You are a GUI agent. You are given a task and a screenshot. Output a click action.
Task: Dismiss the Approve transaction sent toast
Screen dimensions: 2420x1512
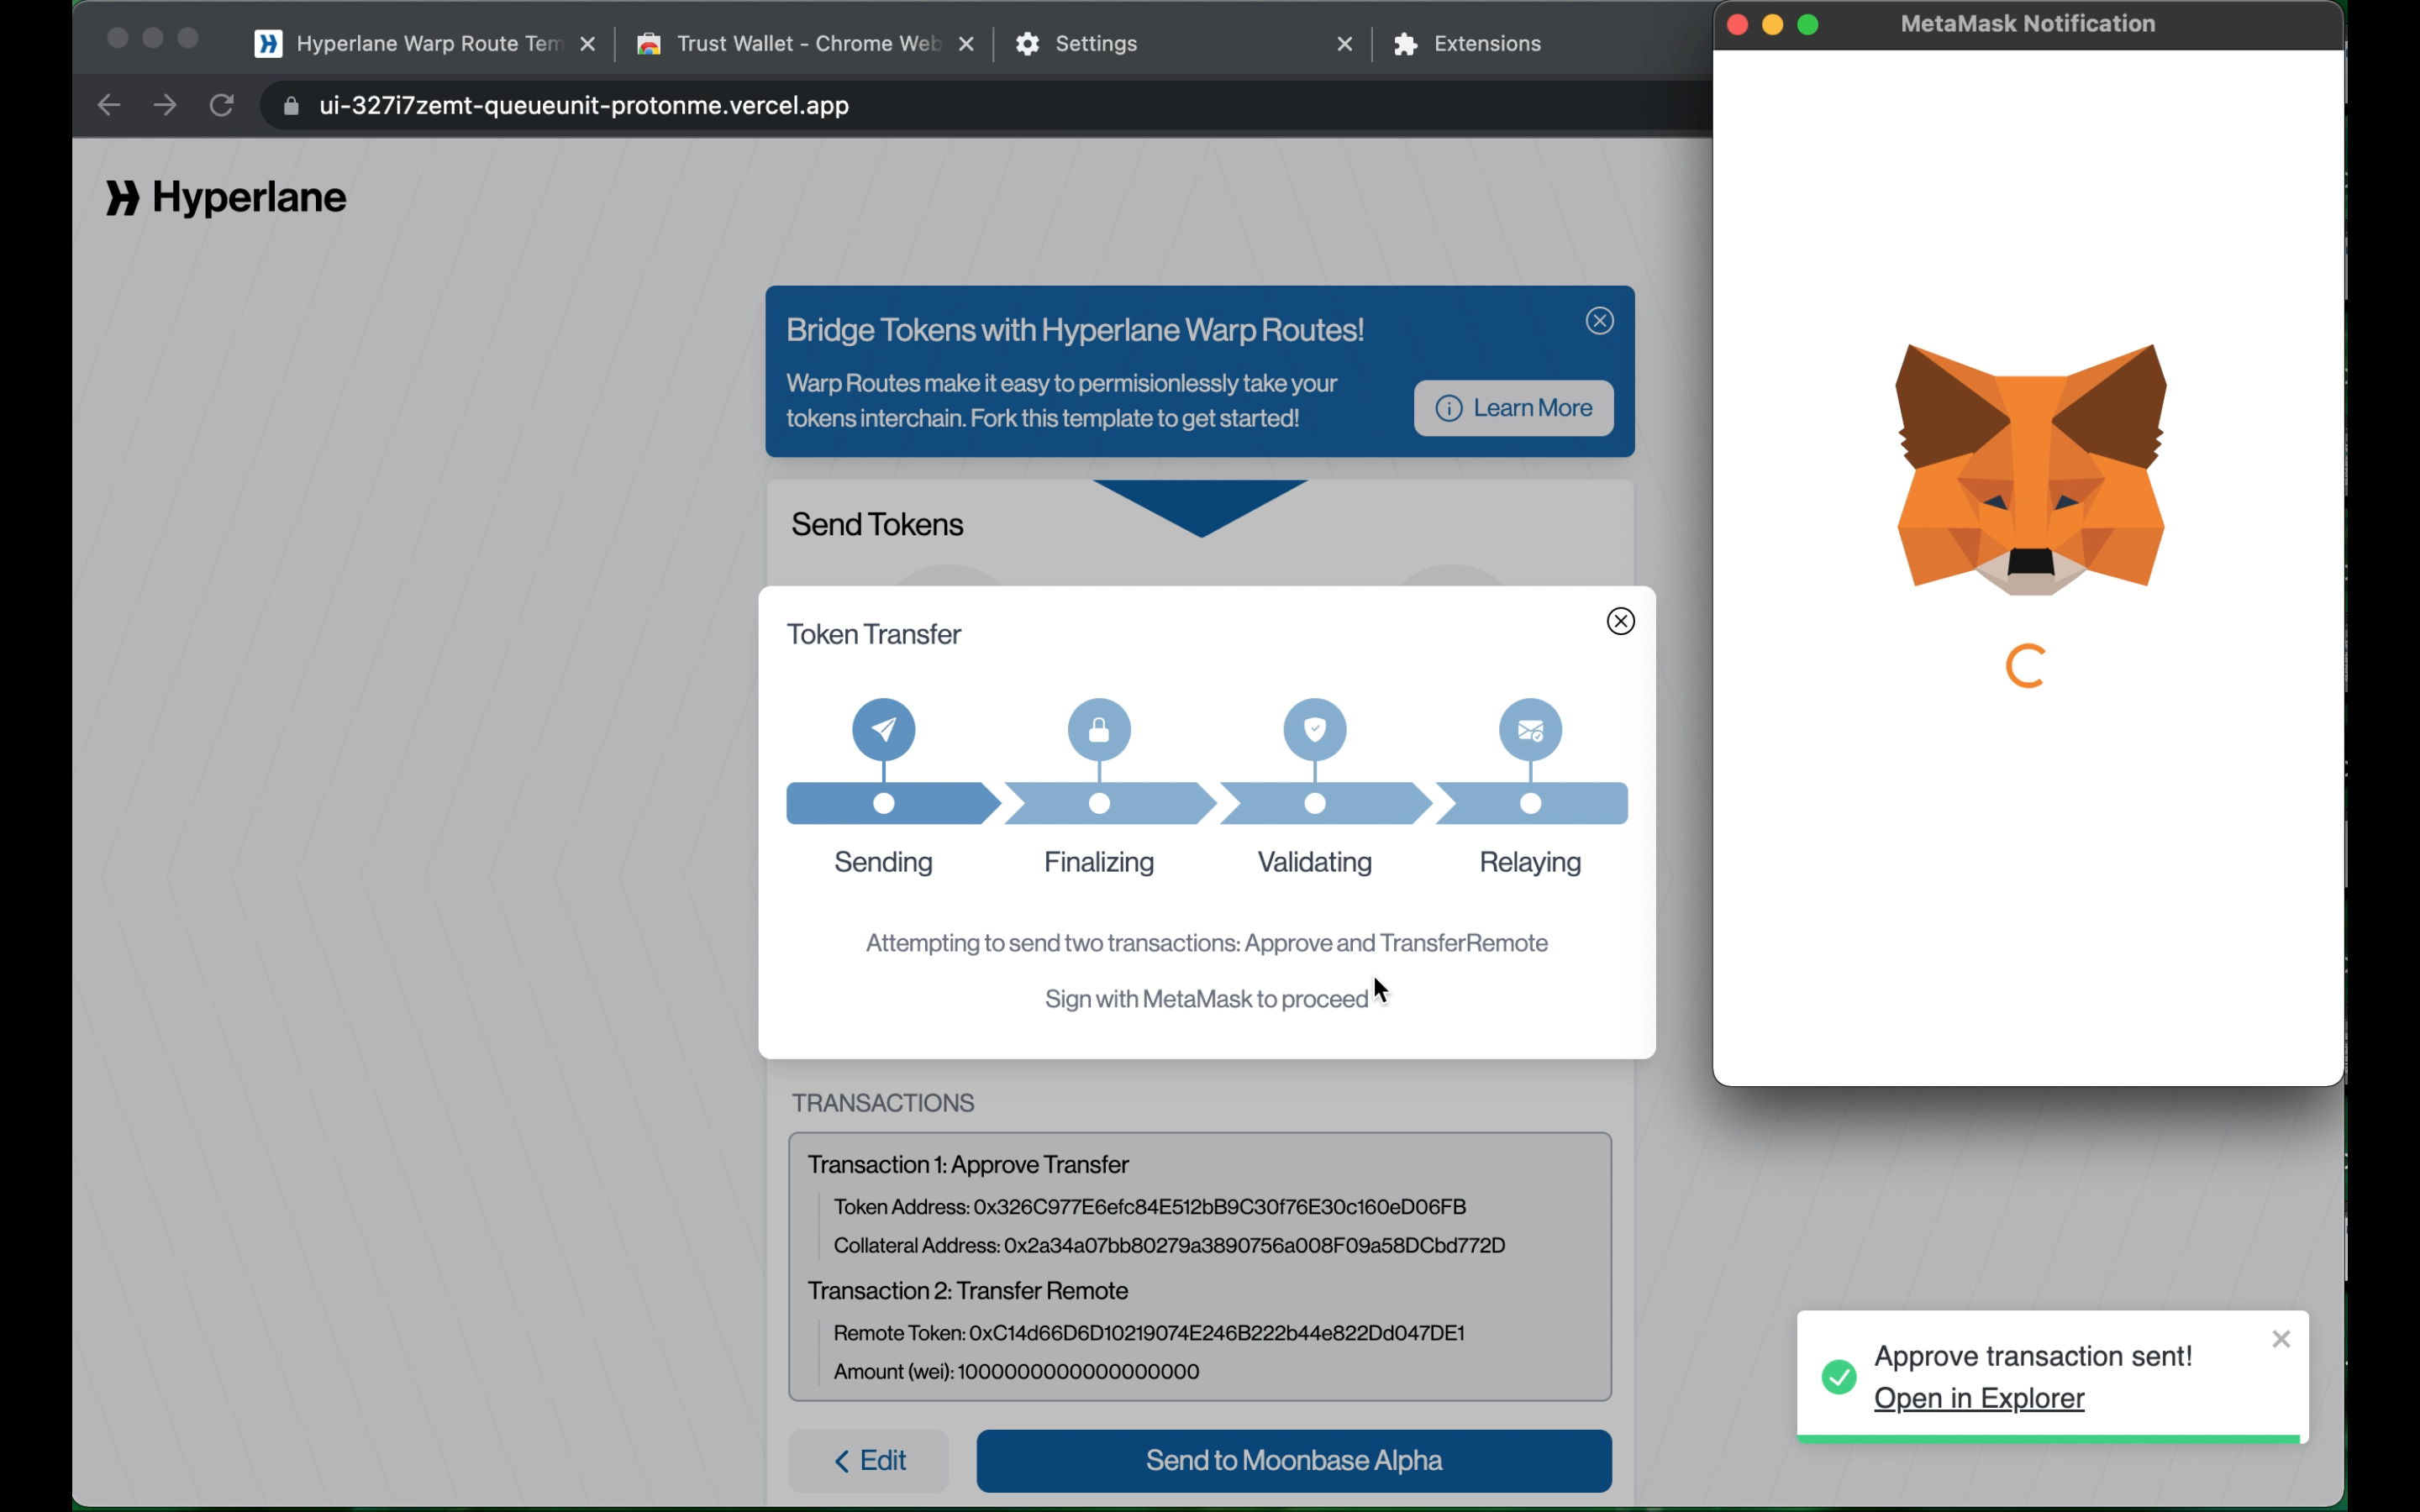[x=2281, y=1339]
